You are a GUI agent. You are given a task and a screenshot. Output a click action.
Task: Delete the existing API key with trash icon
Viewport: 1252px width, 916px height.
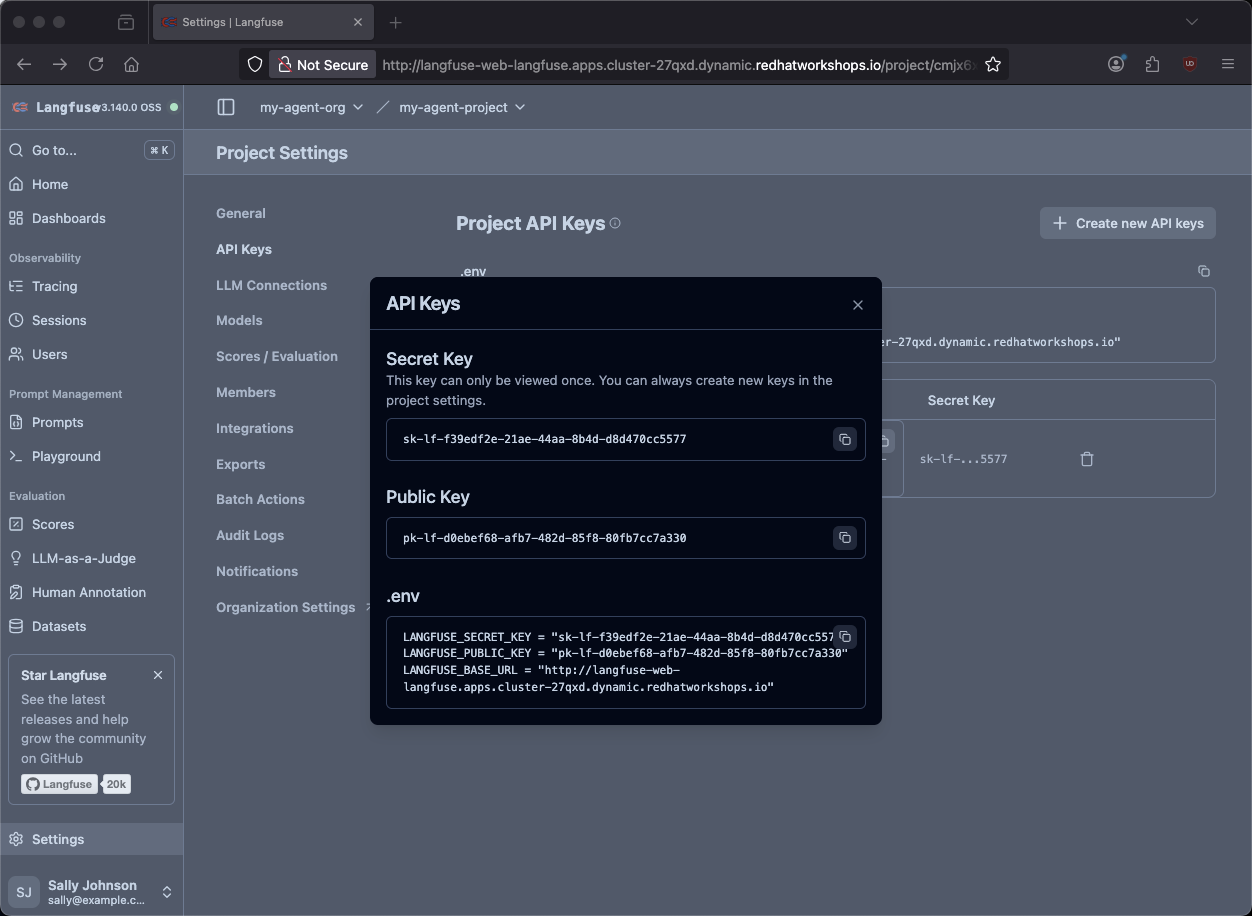coord(1087,459)
